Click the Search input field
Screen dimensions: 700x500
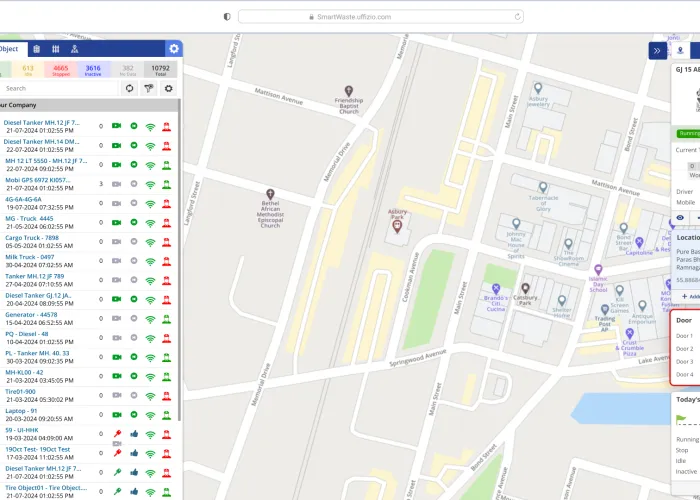55,88
